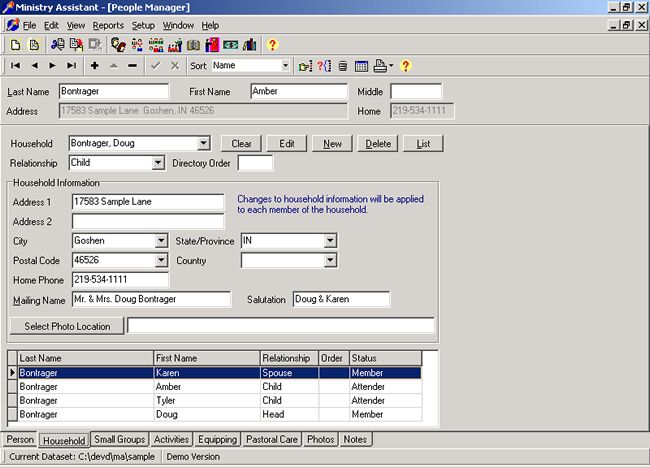Viewport: 650px width, 468px height.
Task: Click the household Delete button
Action: click(x=378, y=144)
